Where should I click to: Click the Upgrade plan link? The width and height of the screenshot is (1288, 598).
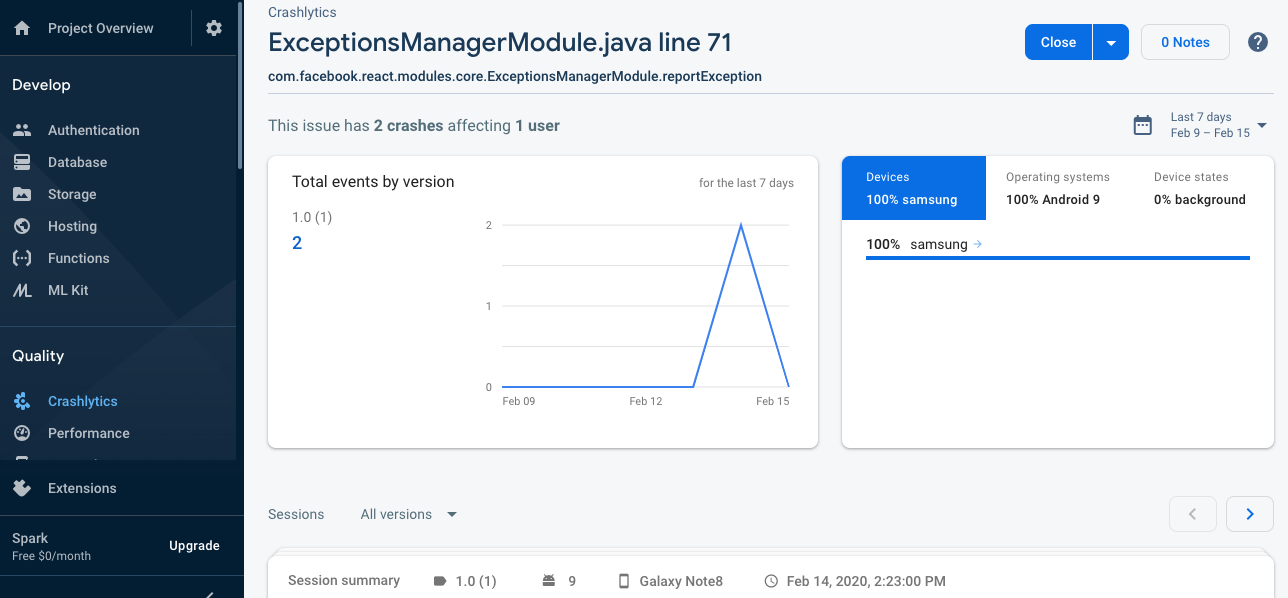pos(194,545)
